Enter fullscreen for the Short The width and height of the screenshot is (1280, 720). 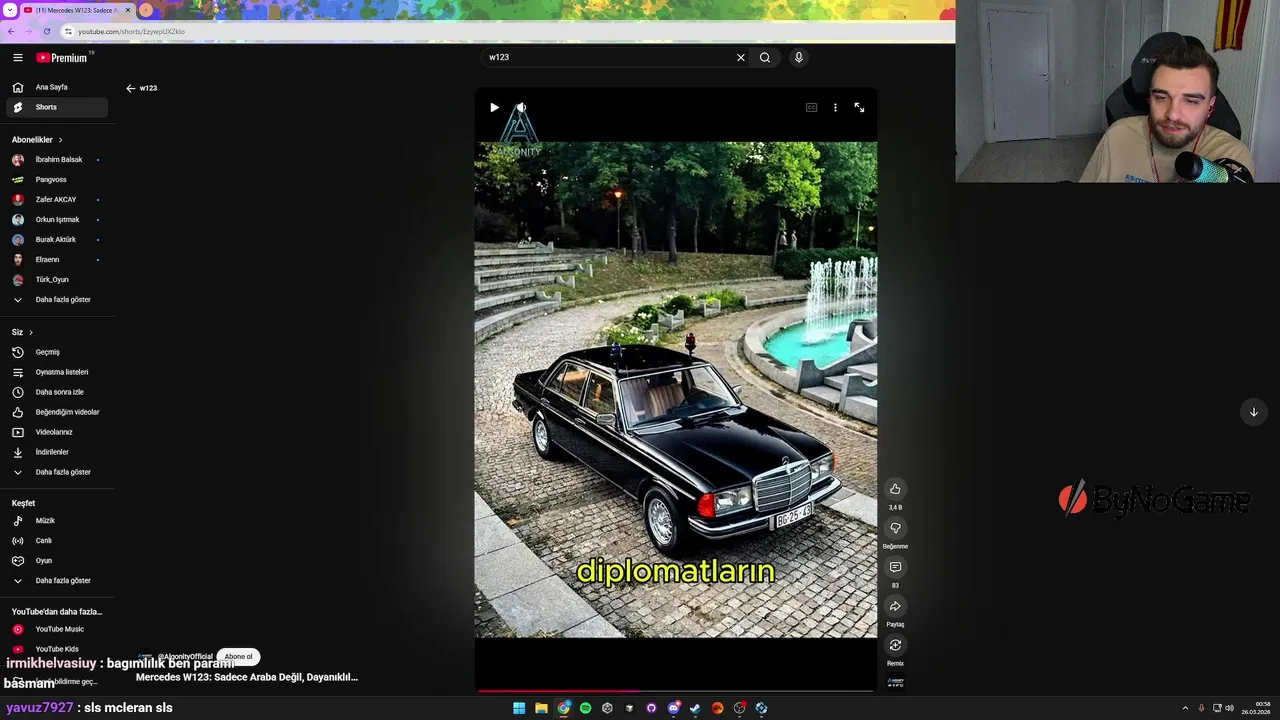[x=859, y=107]
